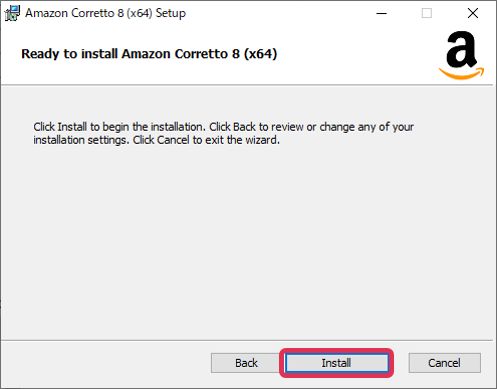Click Install to begin Corretto installation
497x389 pixels.
(337, 363)
